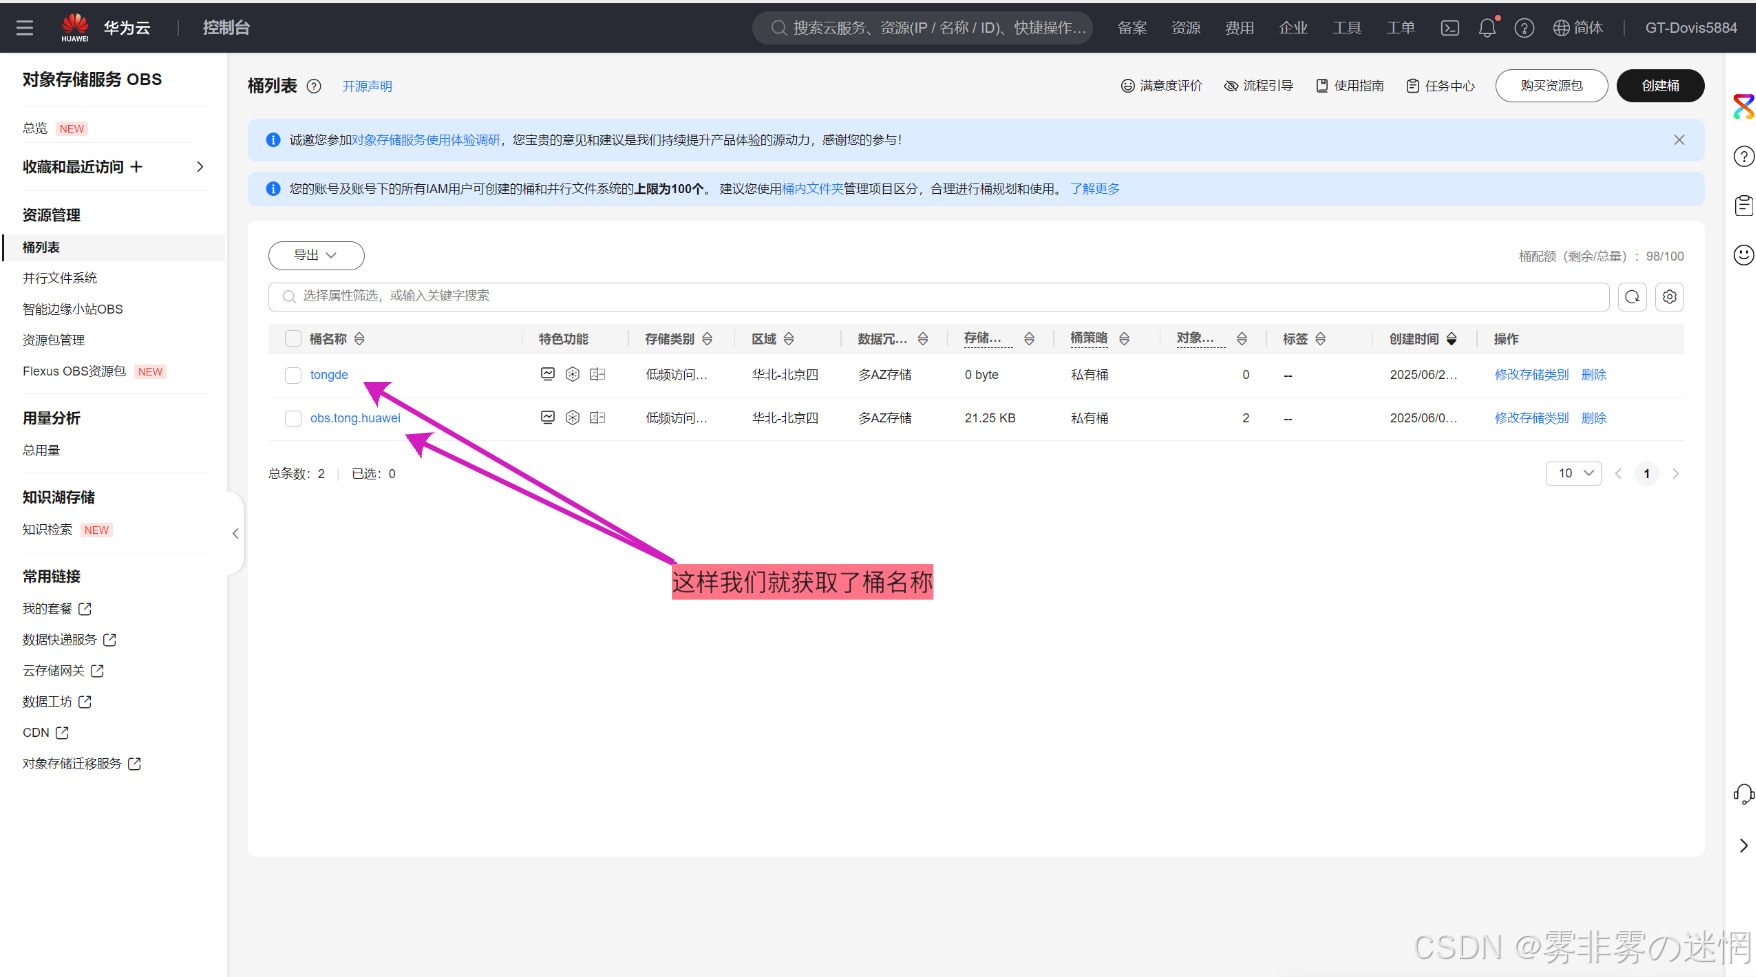The image size is (1756, 977).
Task: Click the smiley feedback icon in right sidebar
Action: pyautogui.click(x=1743, y=255)
